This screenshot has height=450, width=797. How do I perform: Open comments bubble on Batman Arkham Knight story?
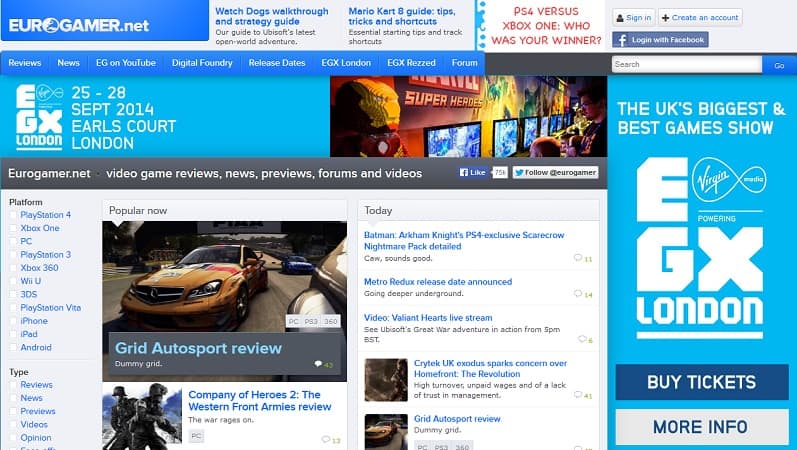point(580,259)
